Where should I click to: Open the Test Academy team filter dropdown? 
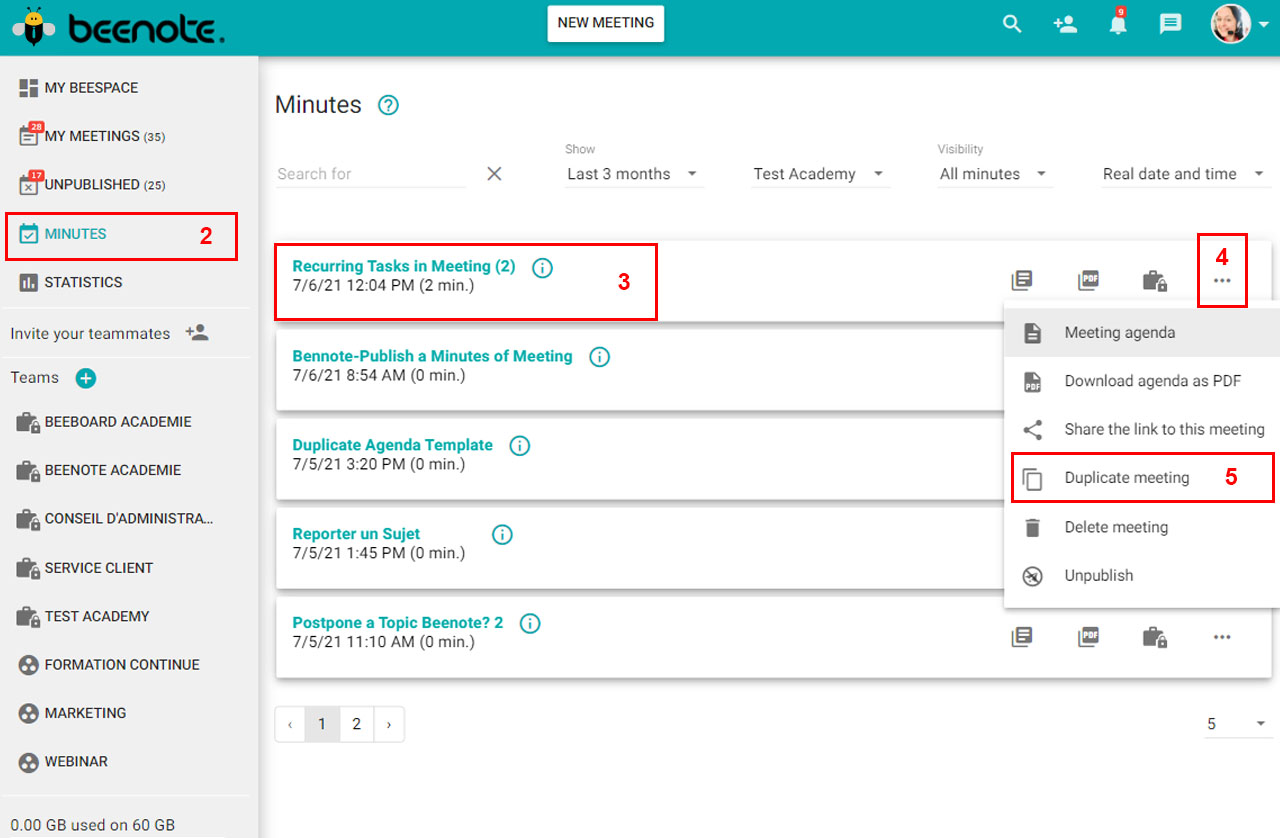pos(820,174)
